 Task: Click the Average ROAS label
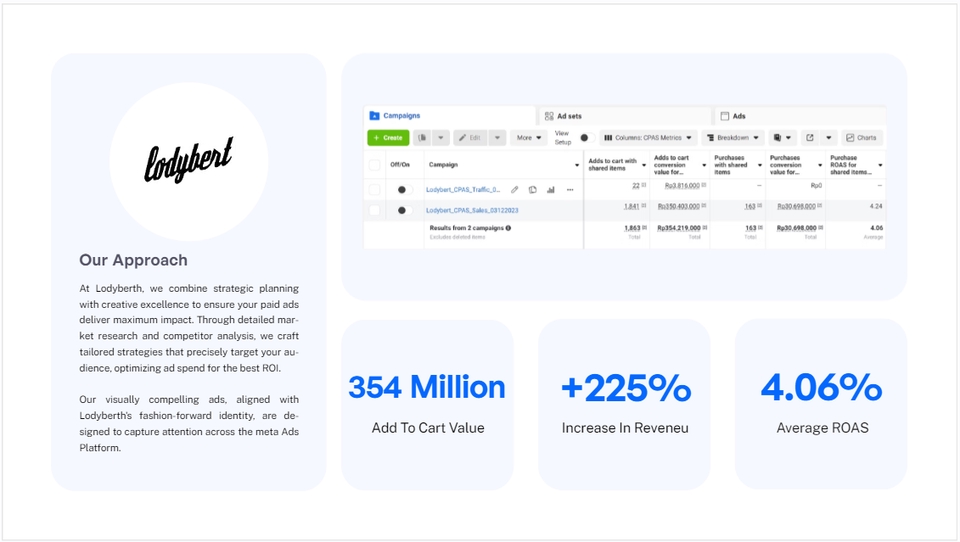[x=822, y=428]
